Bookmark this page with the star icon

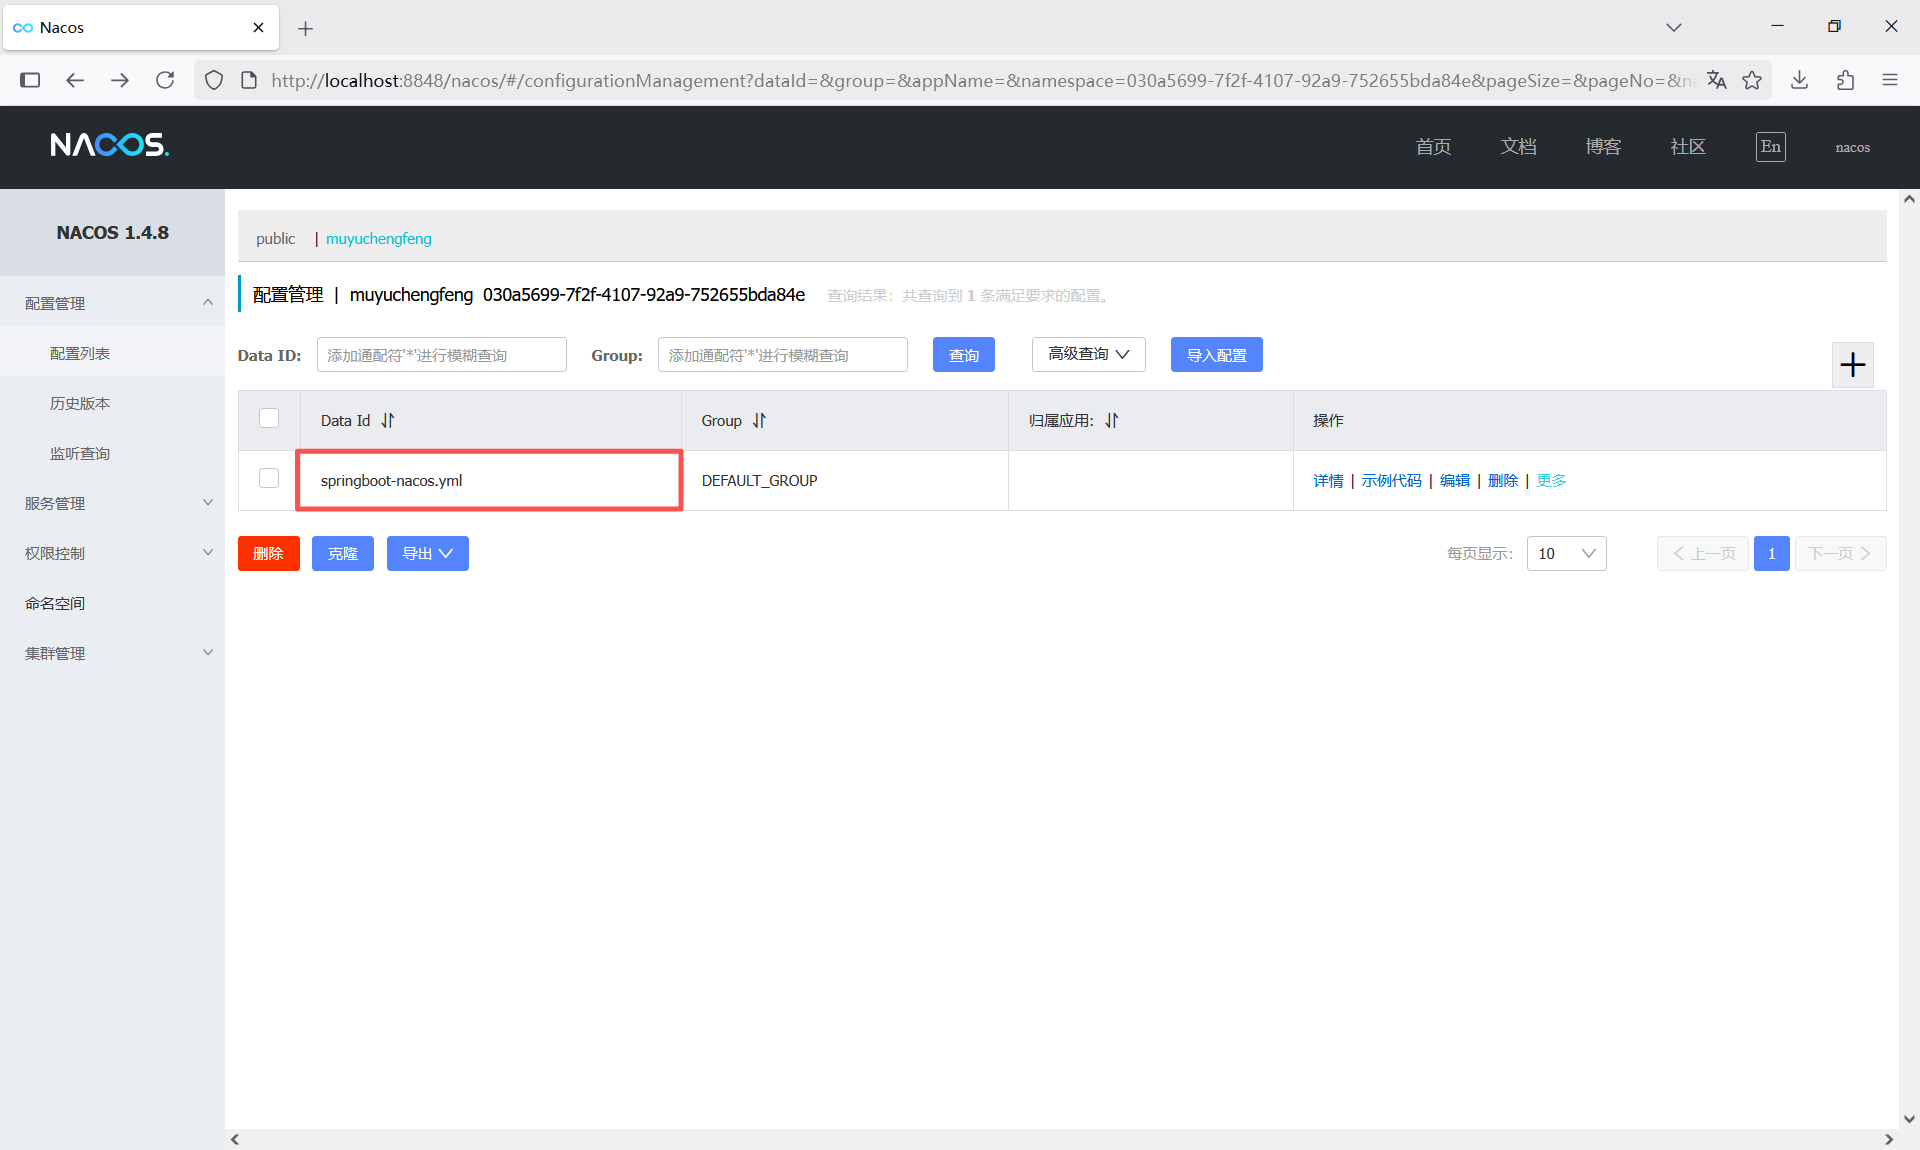point(1752,80)
